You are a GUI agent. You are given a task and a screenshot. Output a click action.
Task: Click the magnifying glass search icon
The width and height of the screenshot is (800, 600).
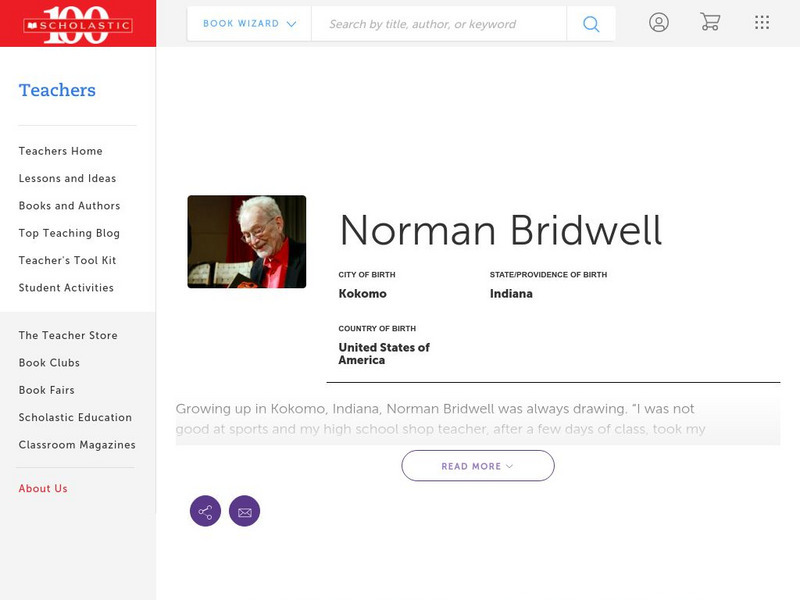point(591,23)
